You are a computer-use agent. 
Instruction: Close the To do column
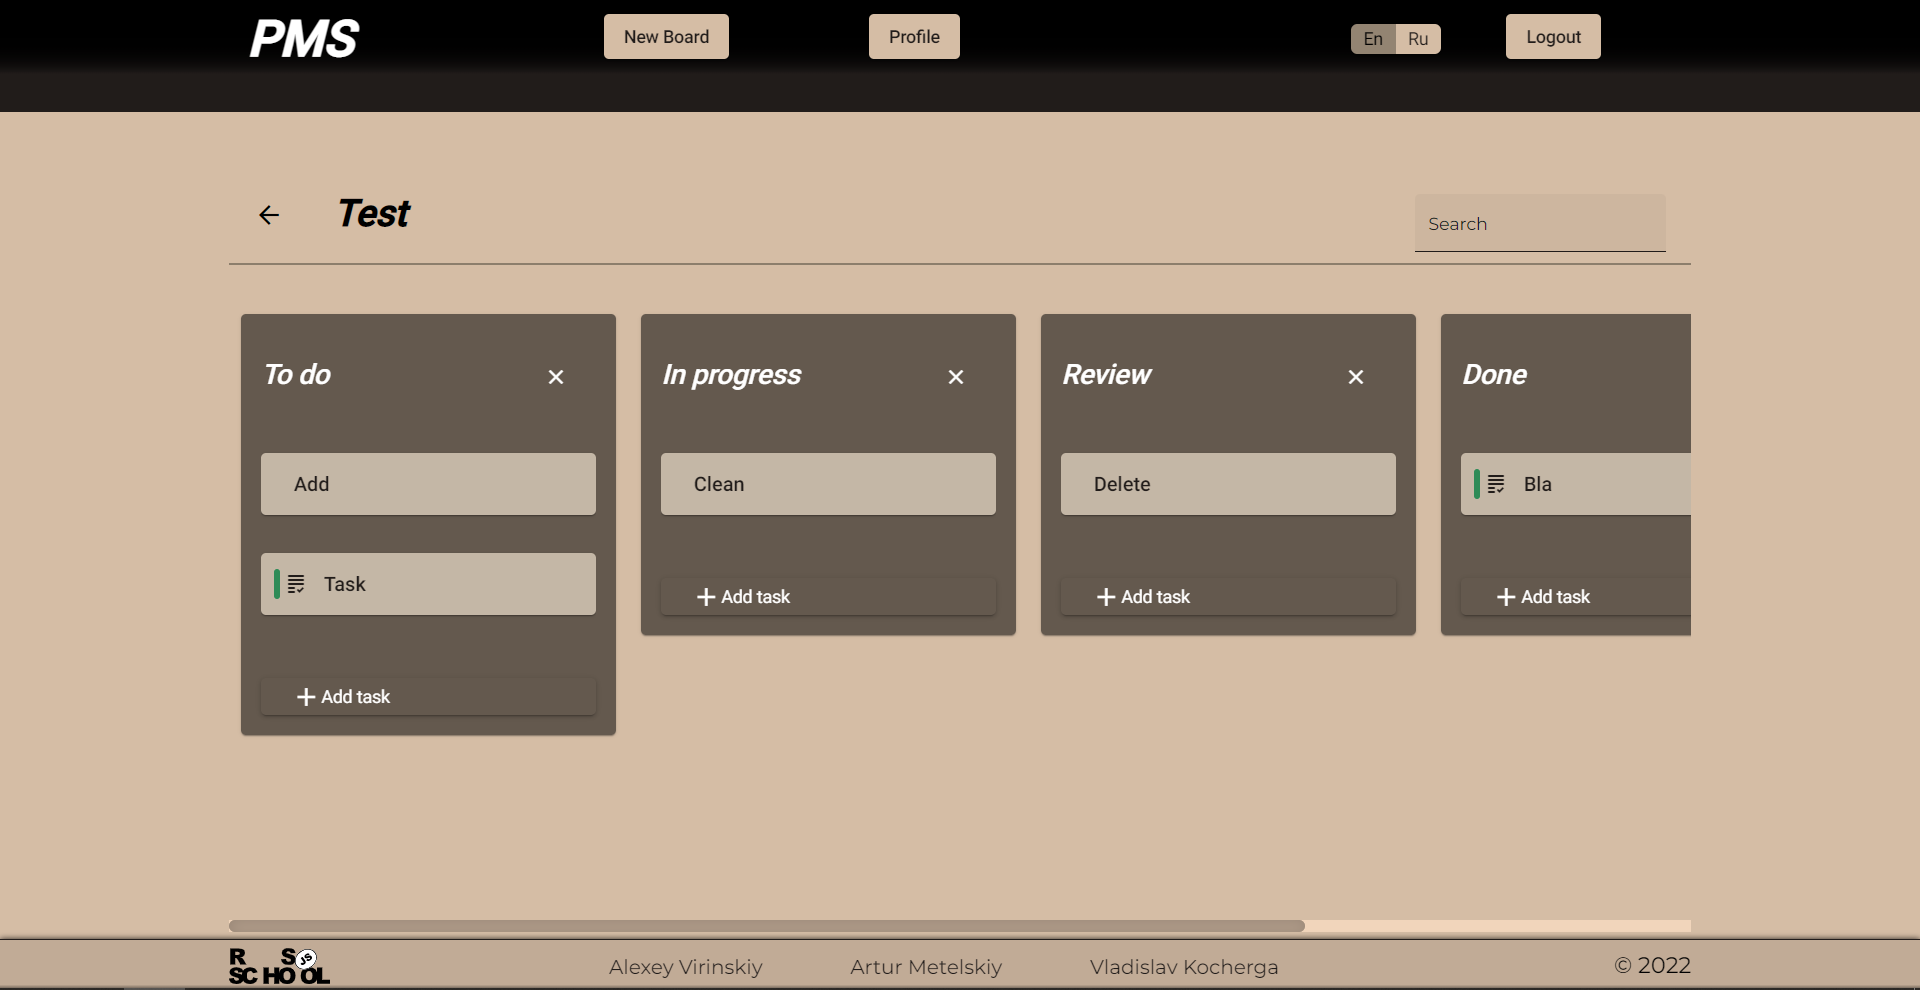pos(555,378)
